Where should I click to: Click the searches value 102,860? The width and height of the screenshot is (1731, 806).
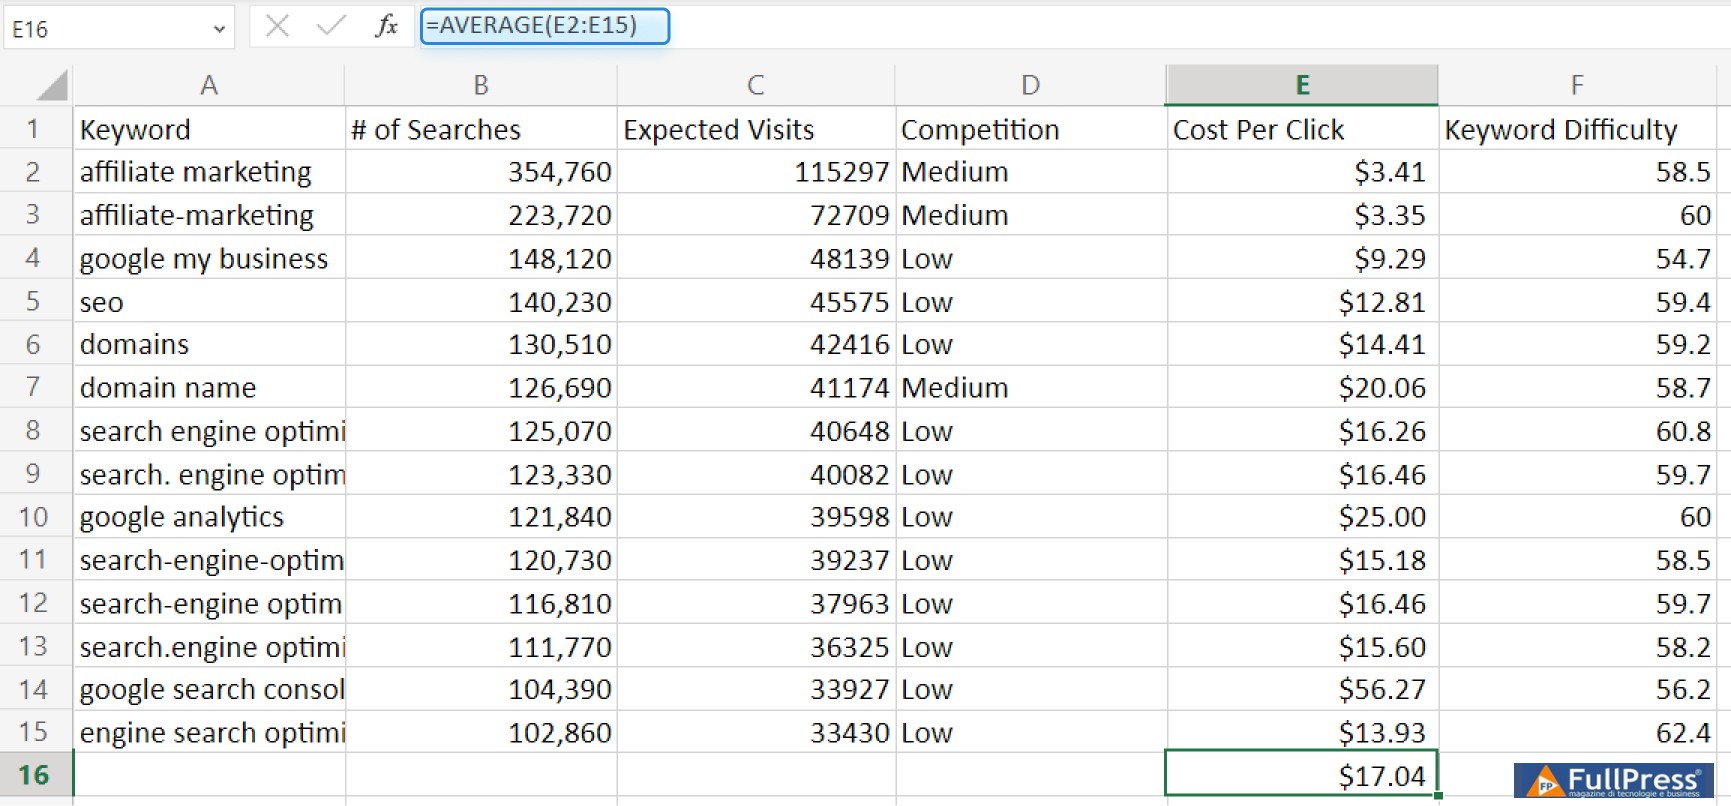click(481, 732)
